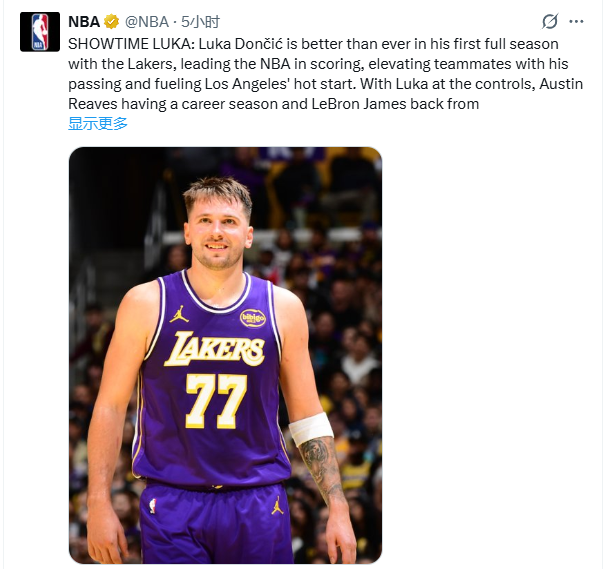Open Grok explain icon on the post
Image resolution: width=609 pixels, height=569 pixels.
pyautogui.click(x=550, y=21)
